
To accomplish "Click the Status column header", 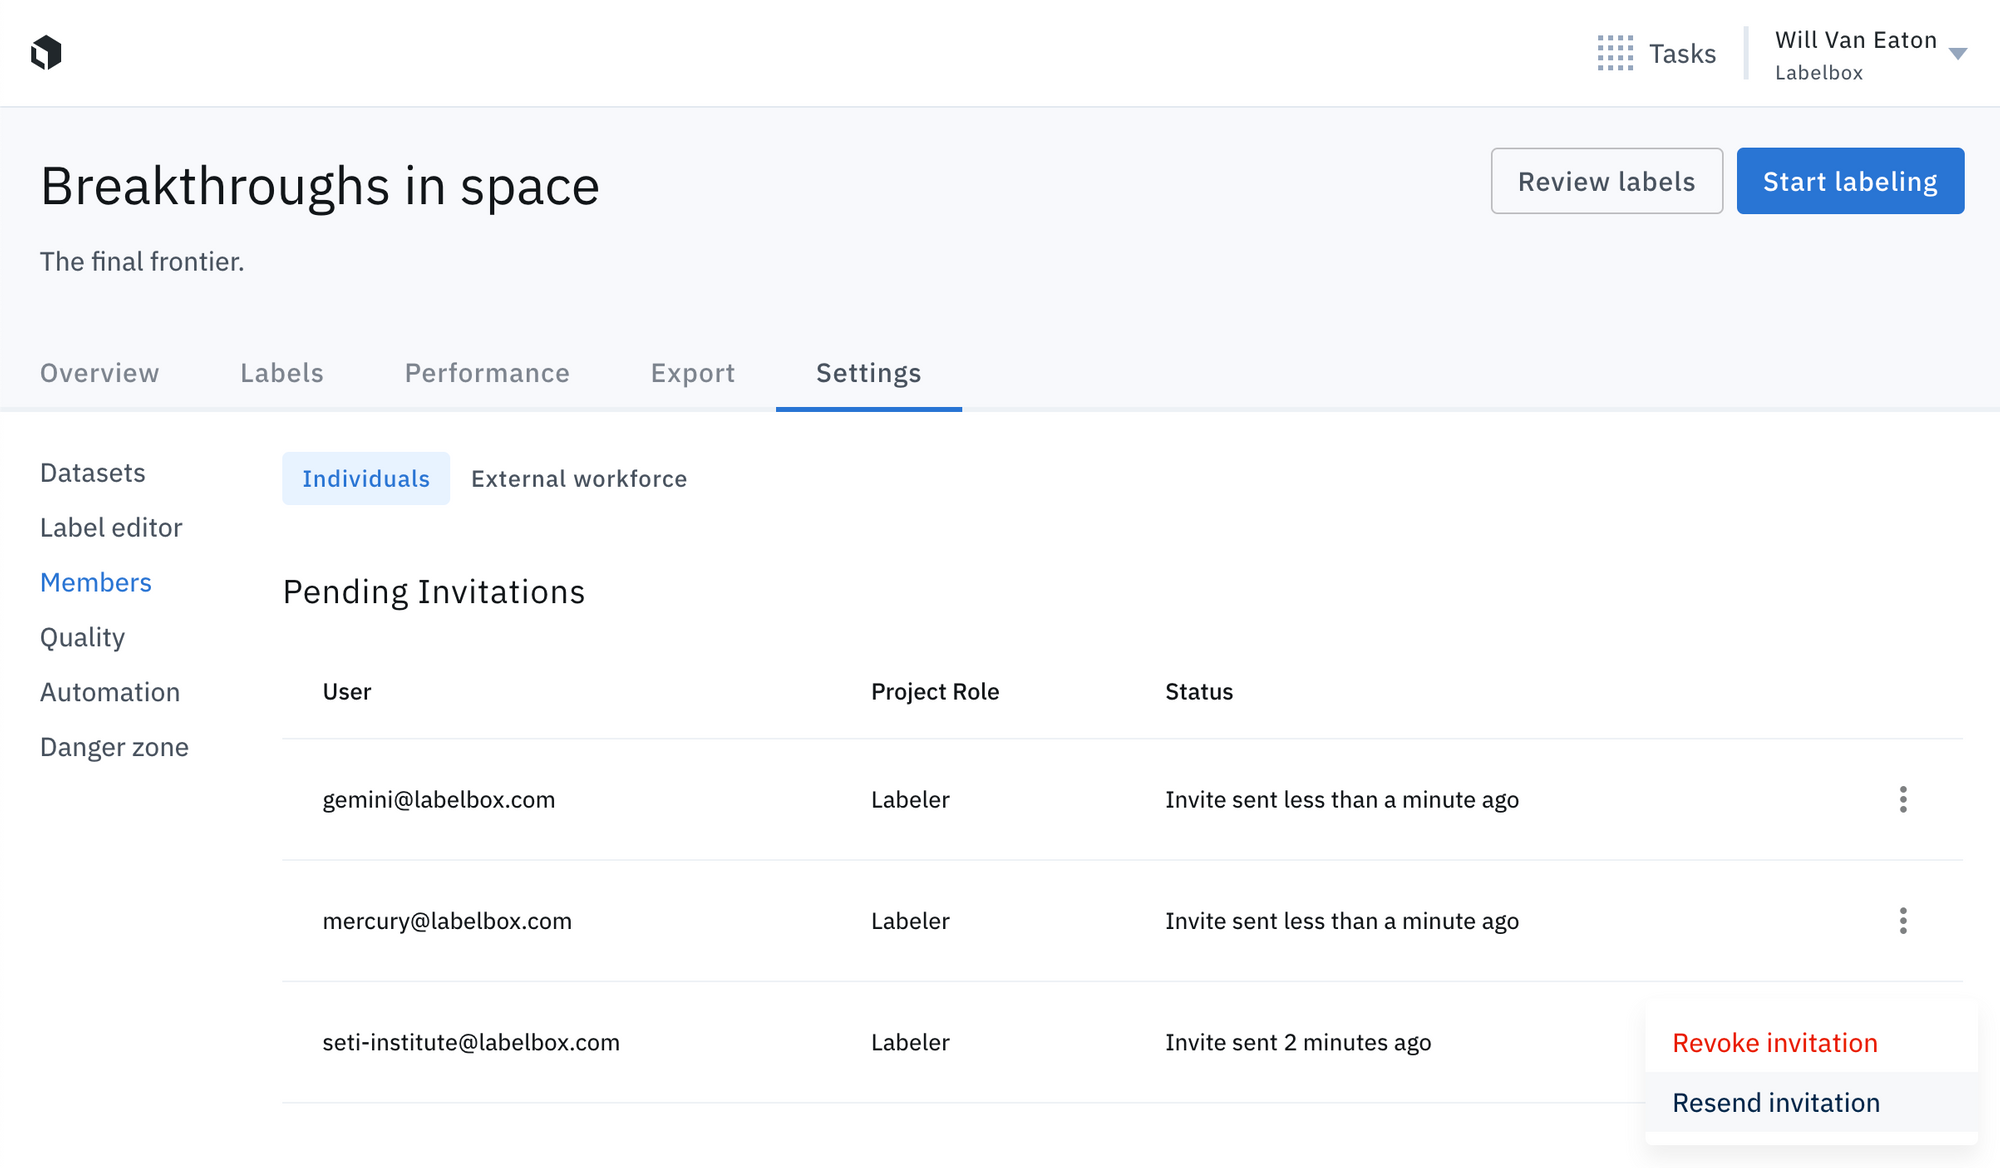I will tap(1199, 691).
